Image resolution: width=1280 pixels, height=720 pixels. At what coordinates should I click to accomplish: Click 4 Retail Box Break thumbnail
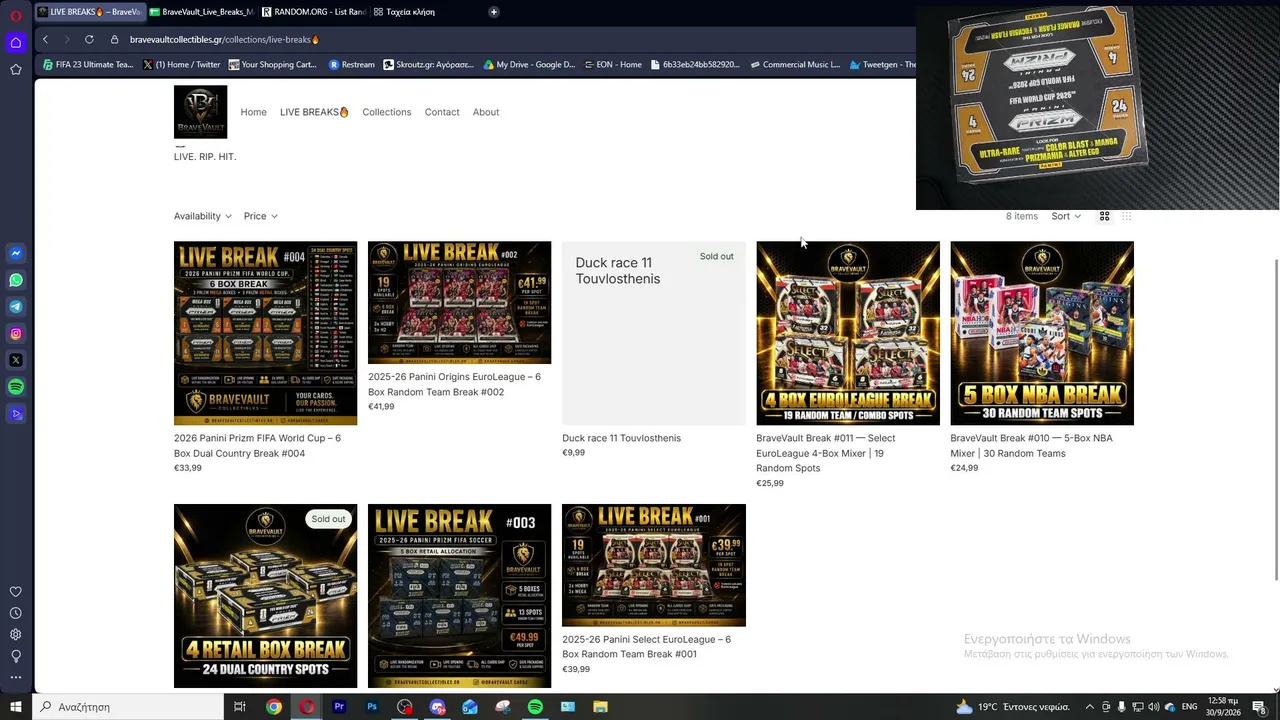265,596
